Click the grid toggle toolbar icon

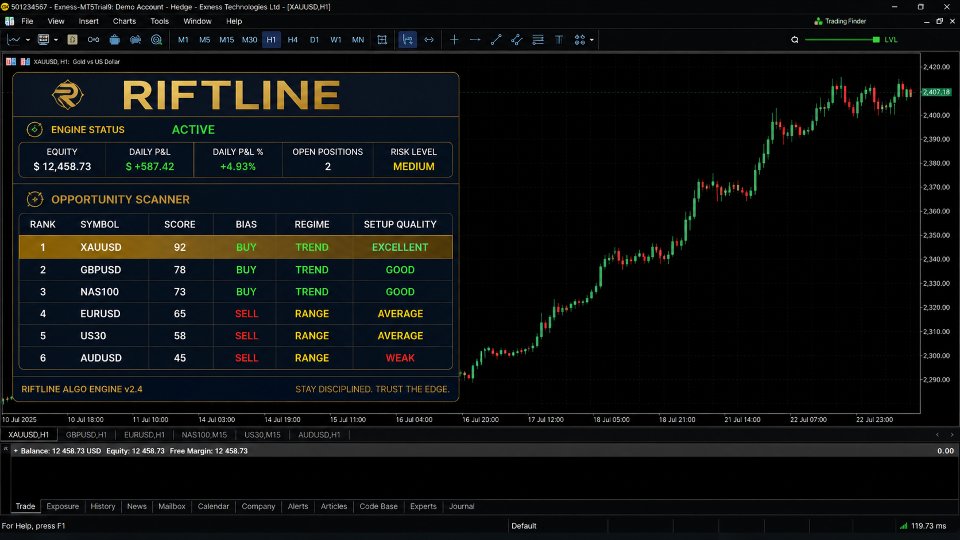pyautogui.click(x=382, y=40)
